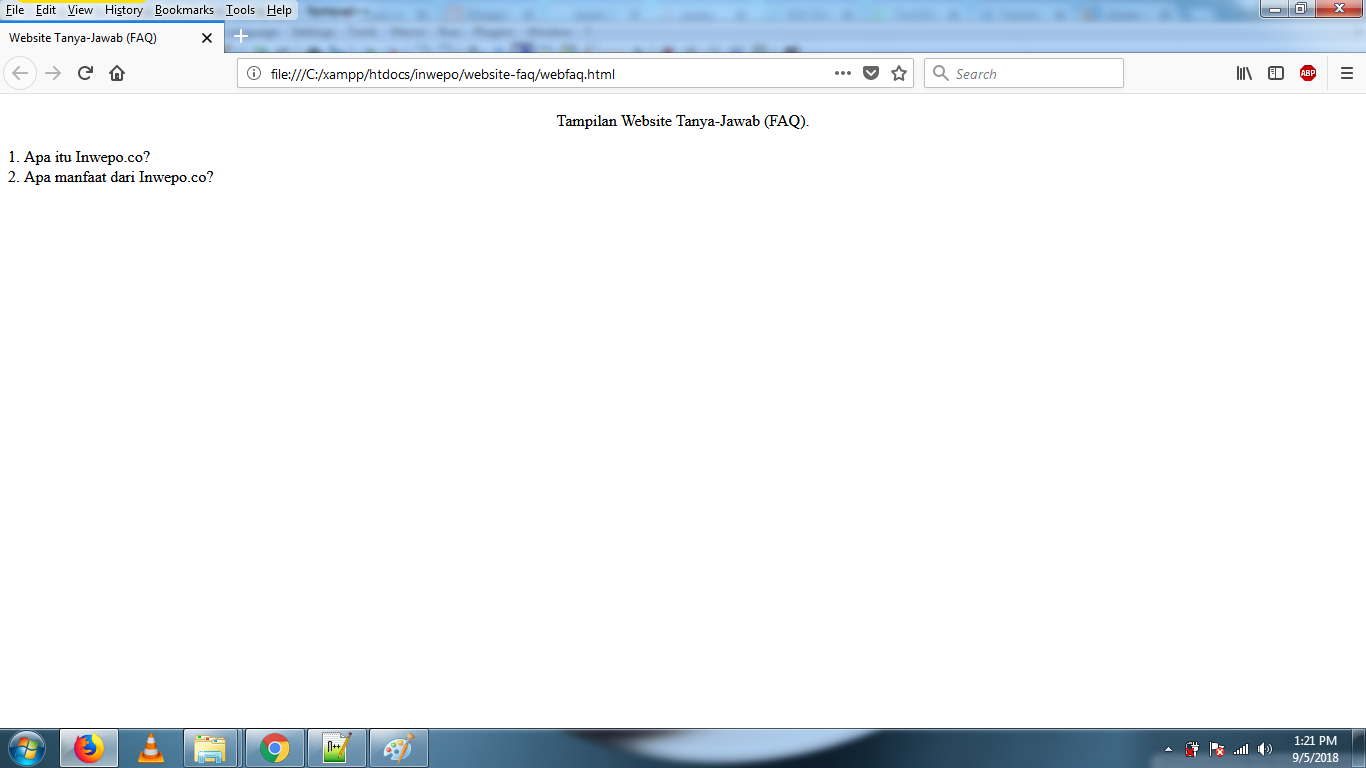Save page to Pocket
The height and width of the screenshot is (768, 1366).
tap(871, 73)
